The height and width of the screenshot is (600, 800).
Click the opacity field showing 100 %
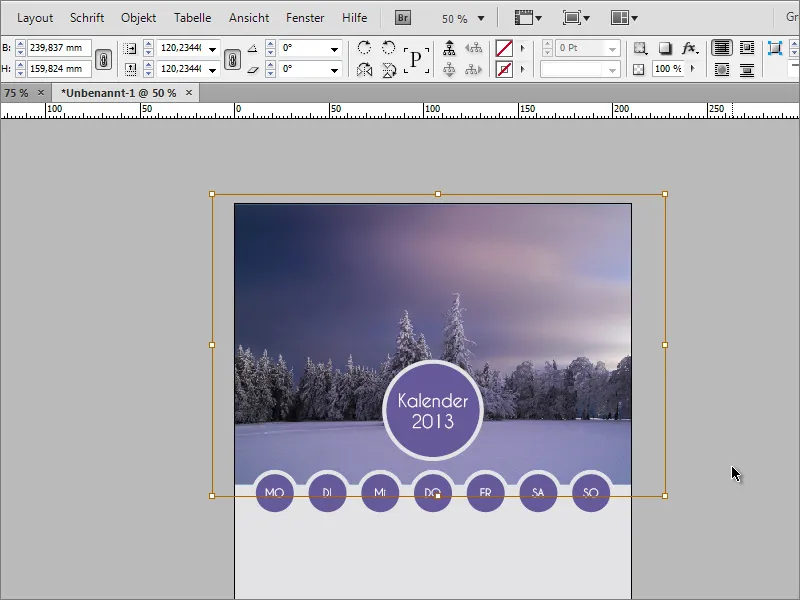[x=668, y=69]
